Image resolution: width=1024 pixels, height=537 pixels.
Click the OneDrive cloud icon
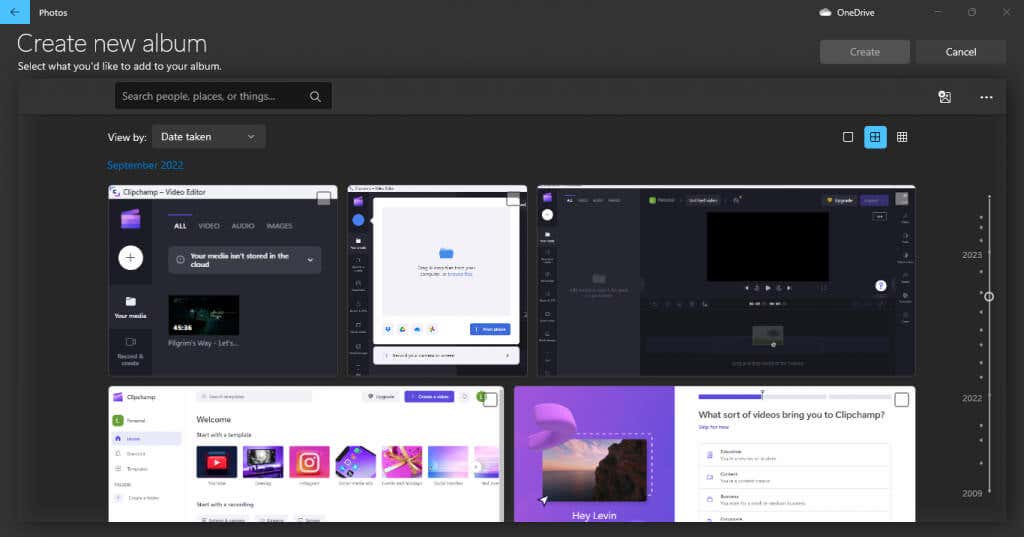point(825,12)
